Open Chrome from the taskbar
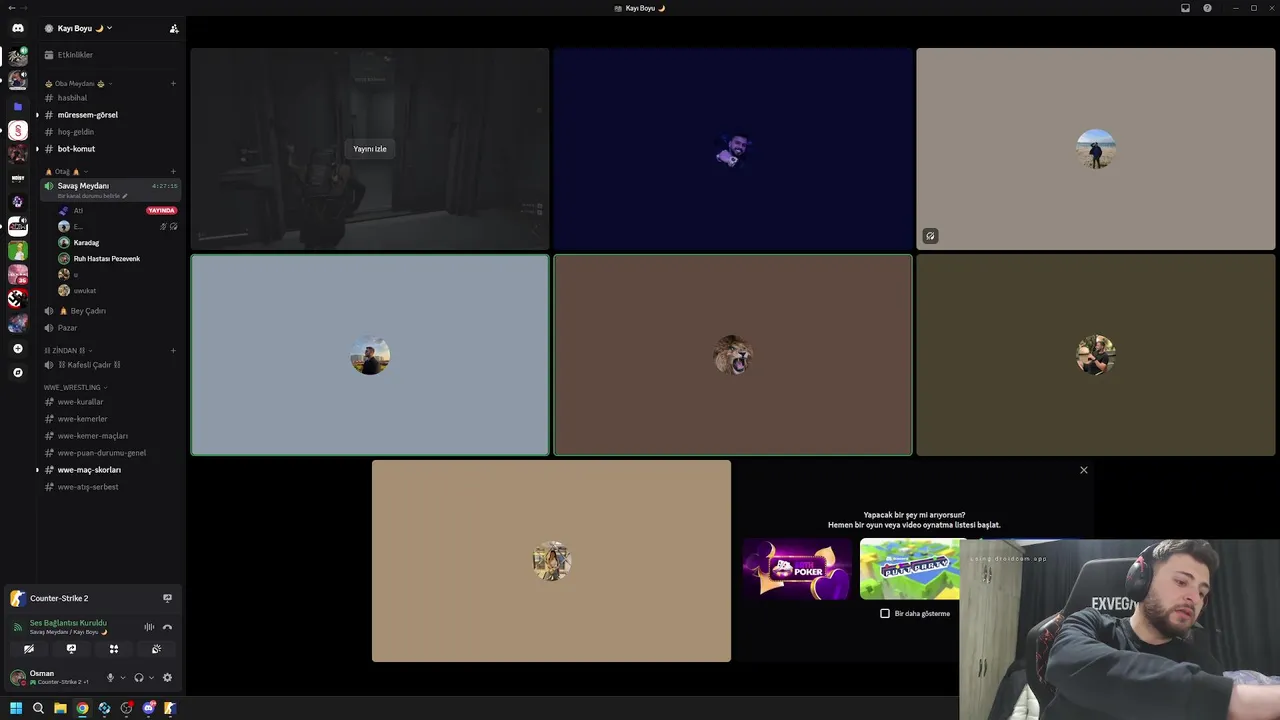The image size is (1280, 720). pyautogui.click(x=82, y=708)
